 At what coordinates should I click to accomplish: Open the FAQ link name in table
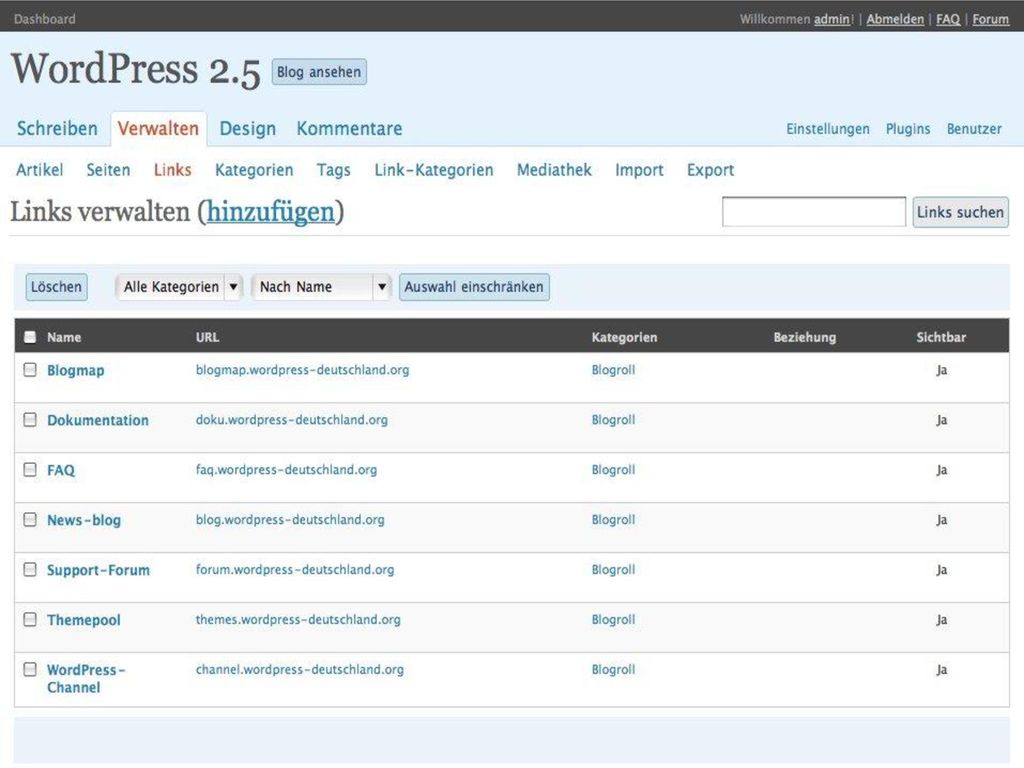point(61,470)
